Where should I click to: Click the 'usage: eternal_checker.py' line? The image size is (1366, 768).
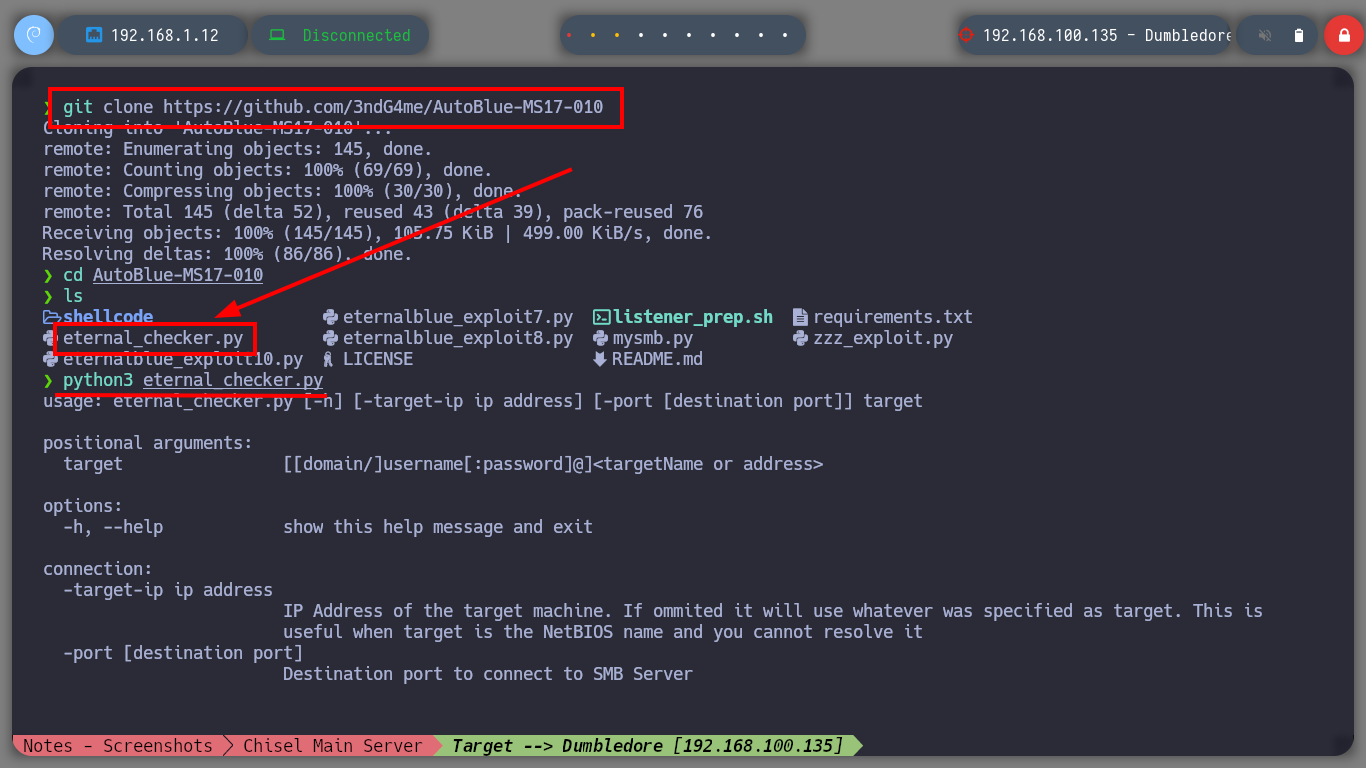483,401
